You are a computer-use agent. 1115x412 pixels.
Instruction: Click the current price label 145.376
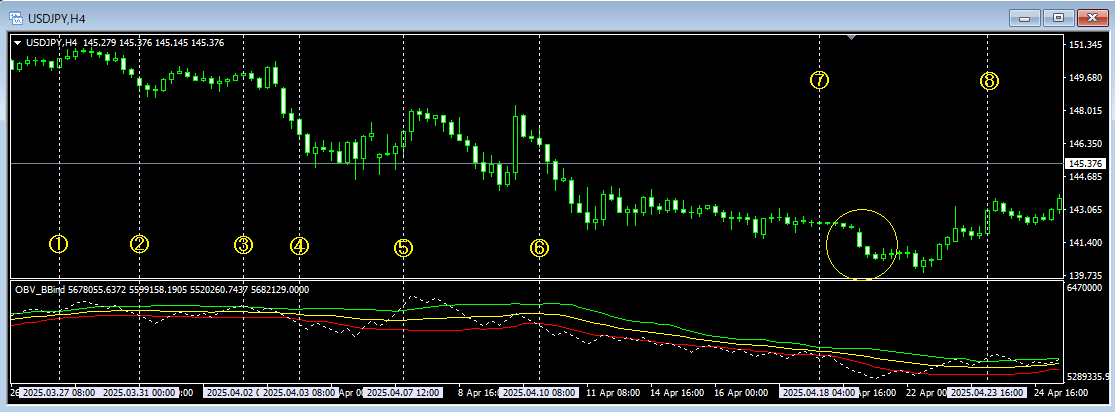click(x=1084, y=164)
